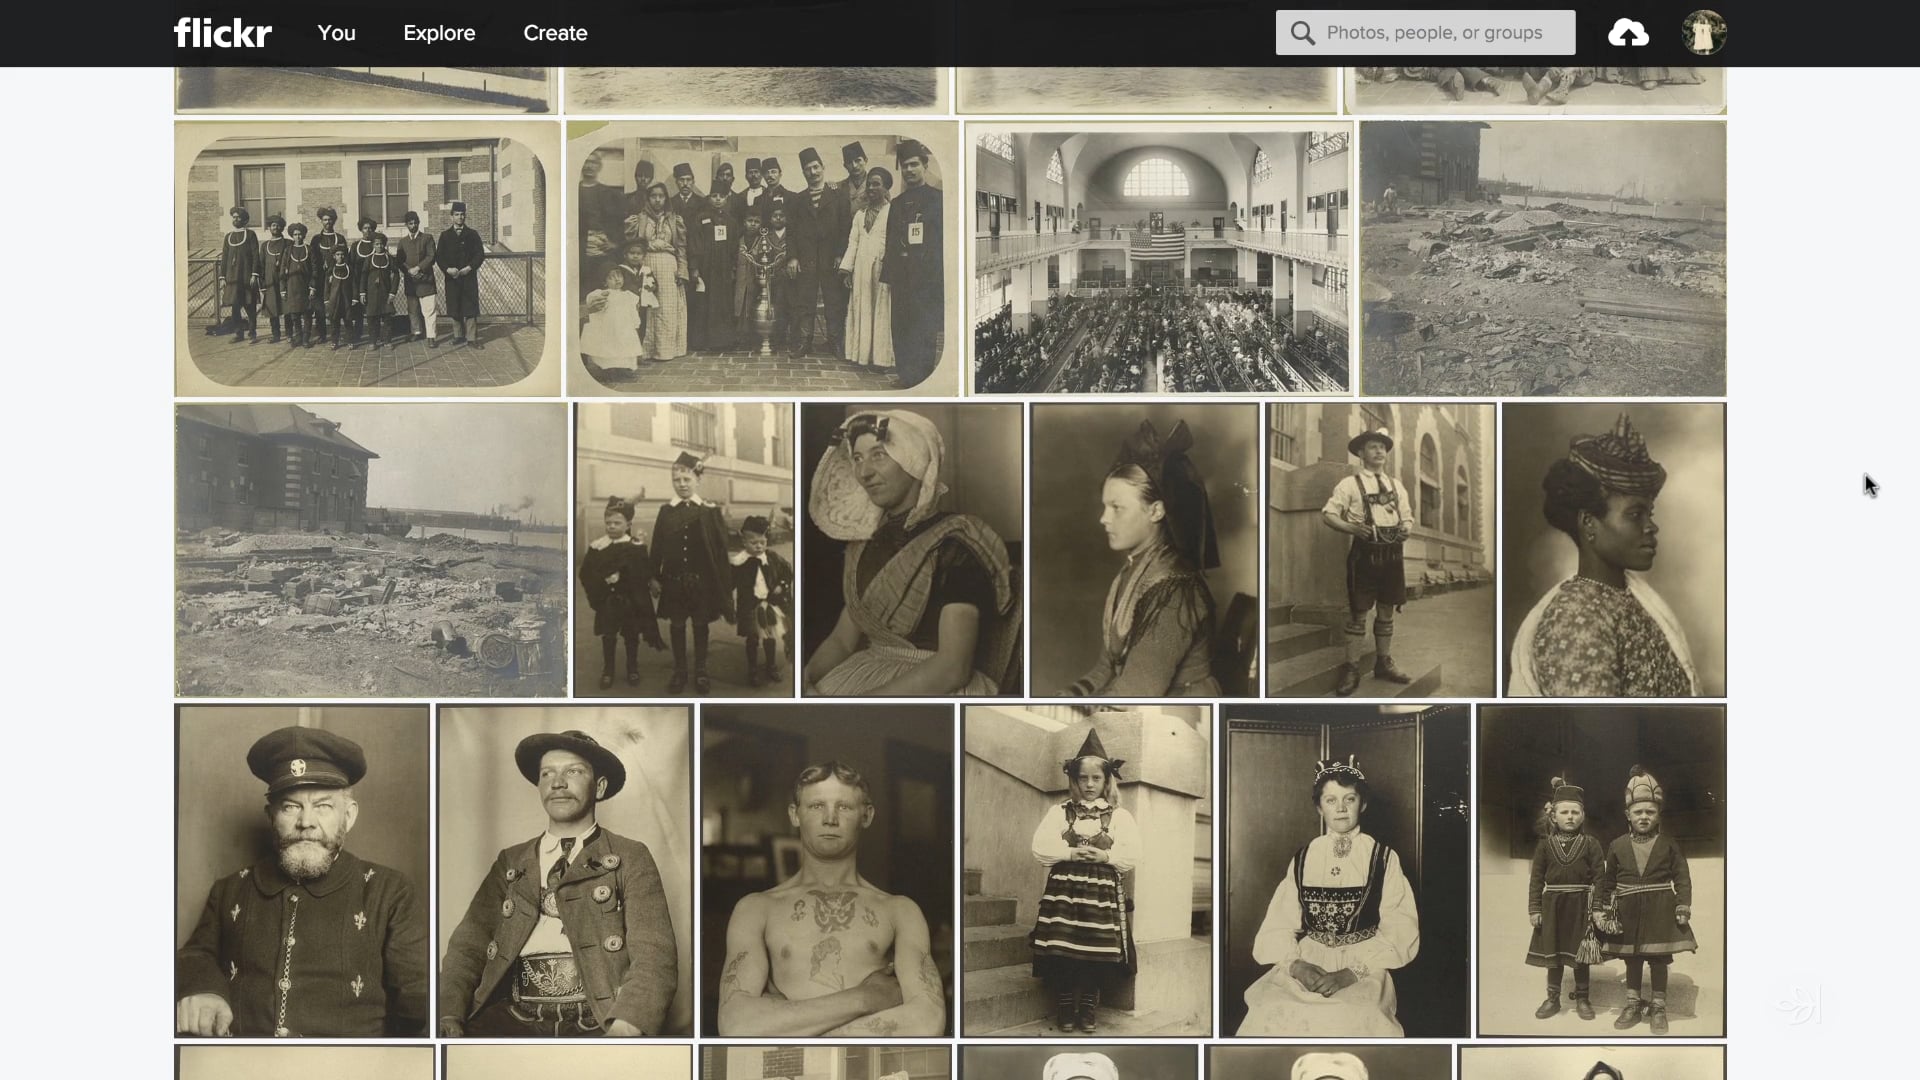Open the bearded man in cap portrait

click(x=302, y=870)
